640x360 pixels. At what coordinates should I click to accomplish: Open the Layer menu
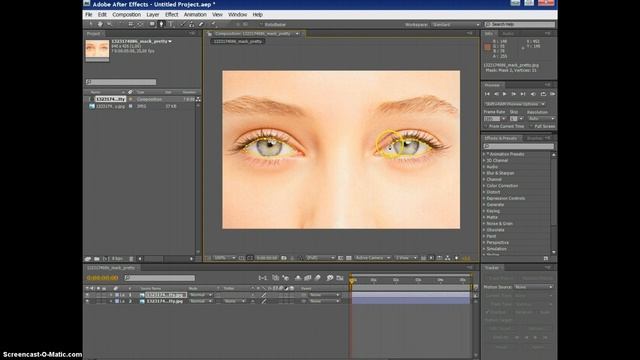click(x=153, y=15)
